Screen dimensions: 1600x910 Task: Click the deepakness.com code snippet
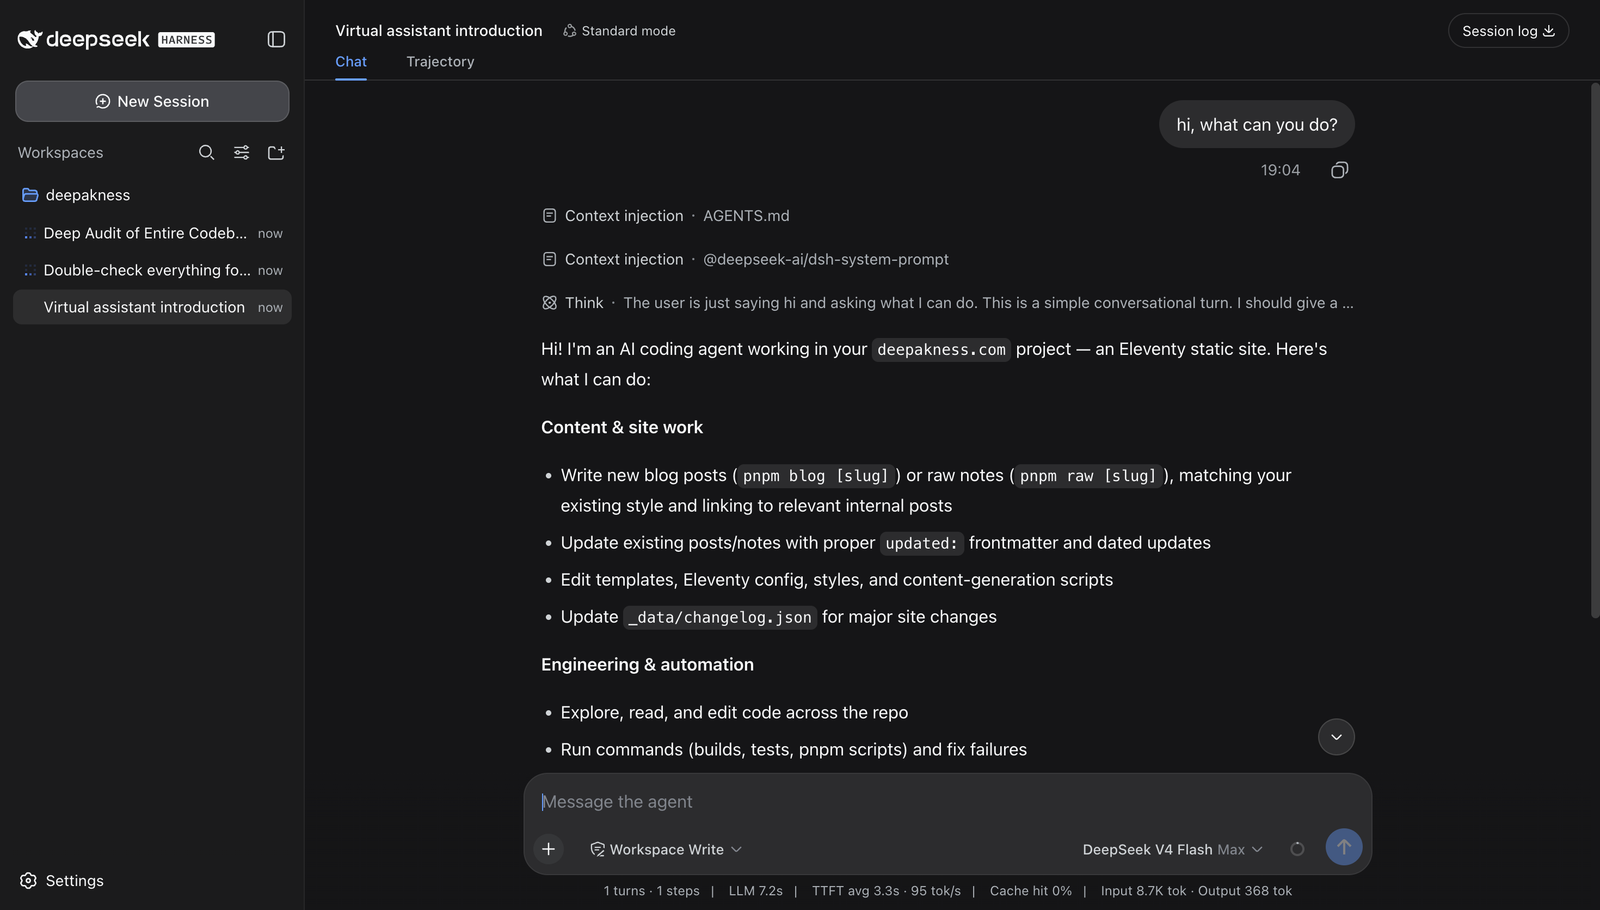click(x=941, y=349)
